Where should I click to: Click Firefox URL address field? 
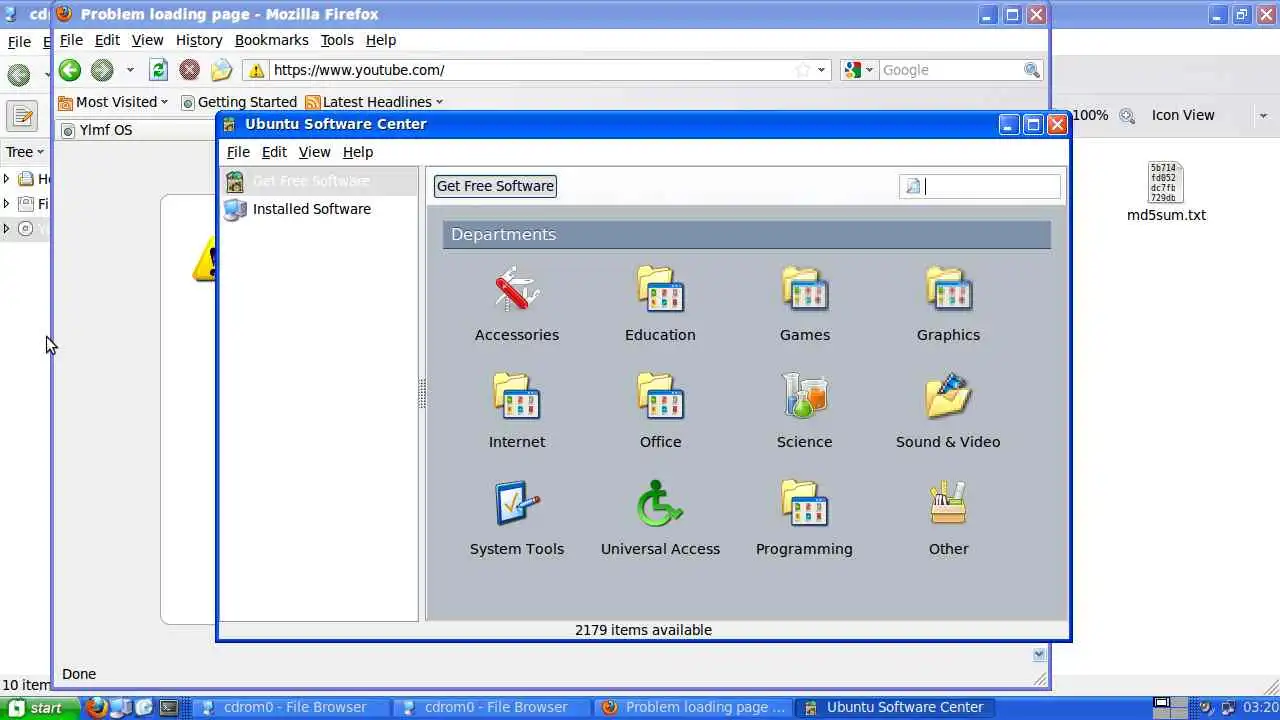point(530,70)
